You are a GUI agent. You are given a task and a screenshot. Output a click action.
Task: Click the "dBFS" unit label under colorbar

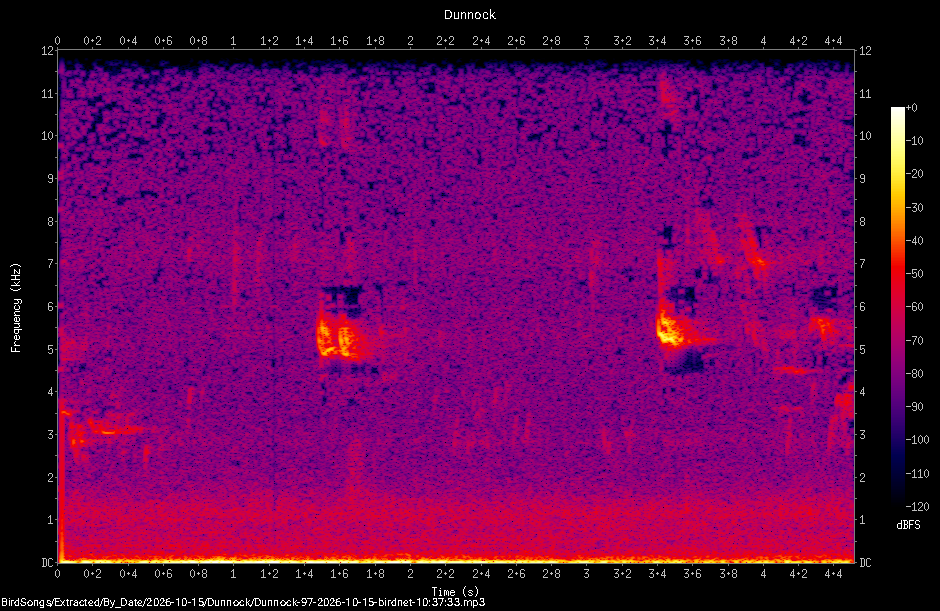908,525
